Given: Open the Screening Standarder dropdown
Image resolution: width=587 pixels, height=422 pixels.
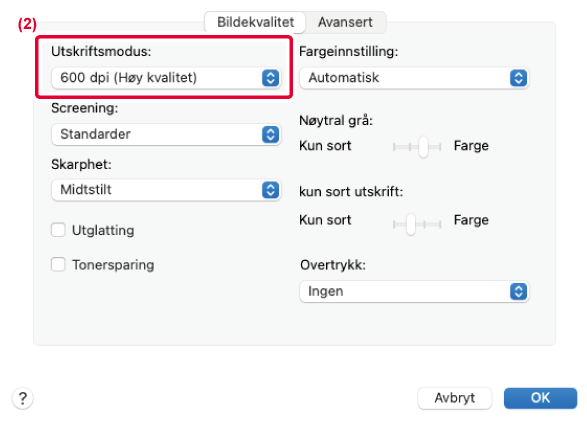Looking at the screenshot, I should point(166,134).
